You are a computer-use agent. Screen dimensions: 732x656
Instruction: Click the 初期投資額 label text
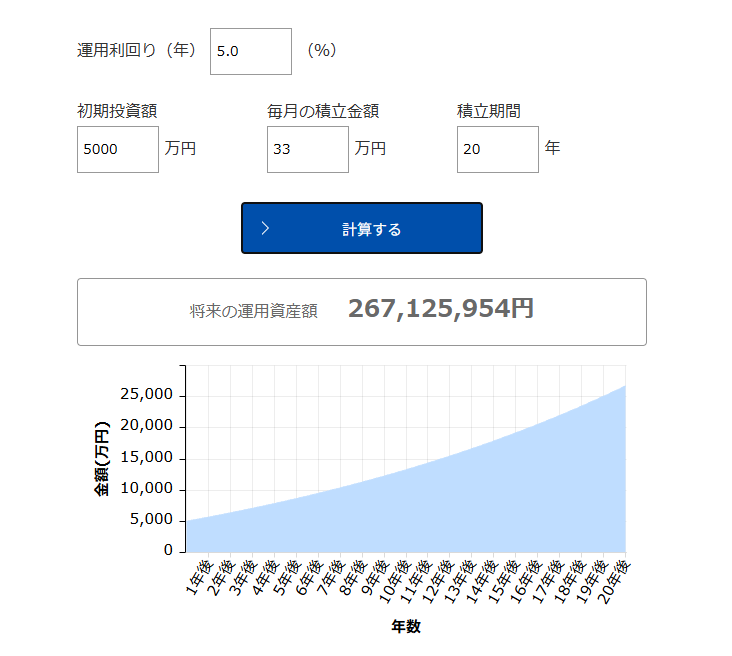pos(117,111)
